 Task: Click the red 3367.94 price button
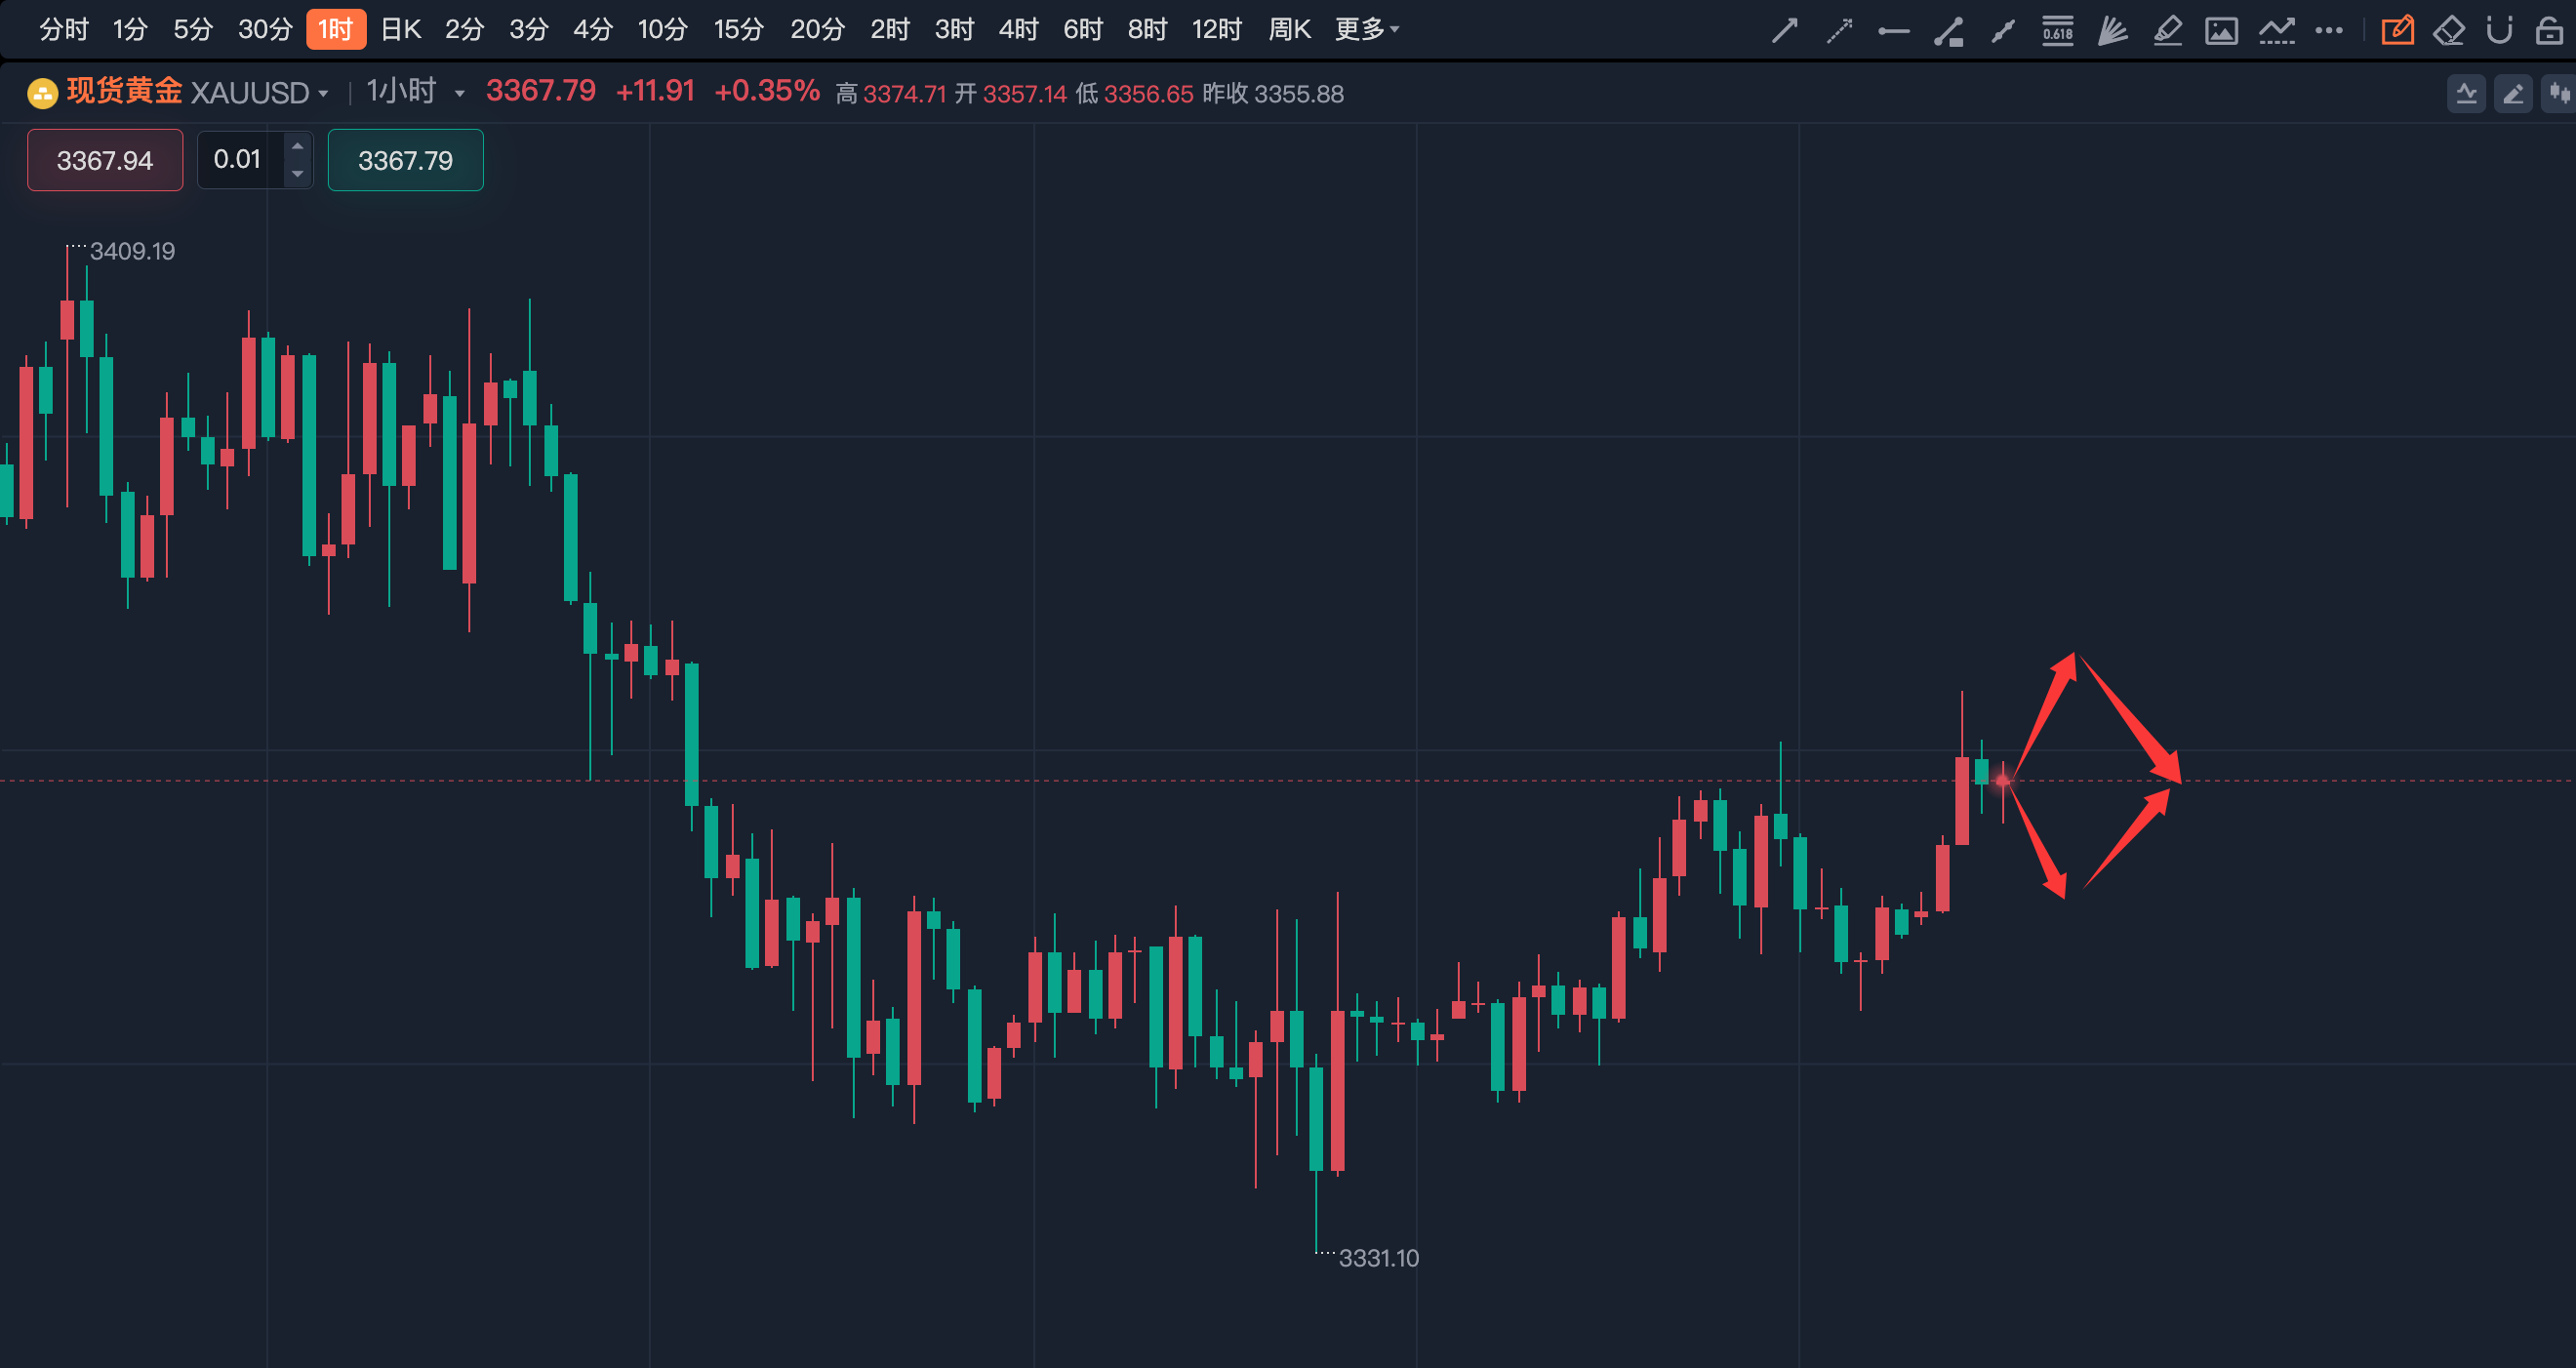point(105,160)
